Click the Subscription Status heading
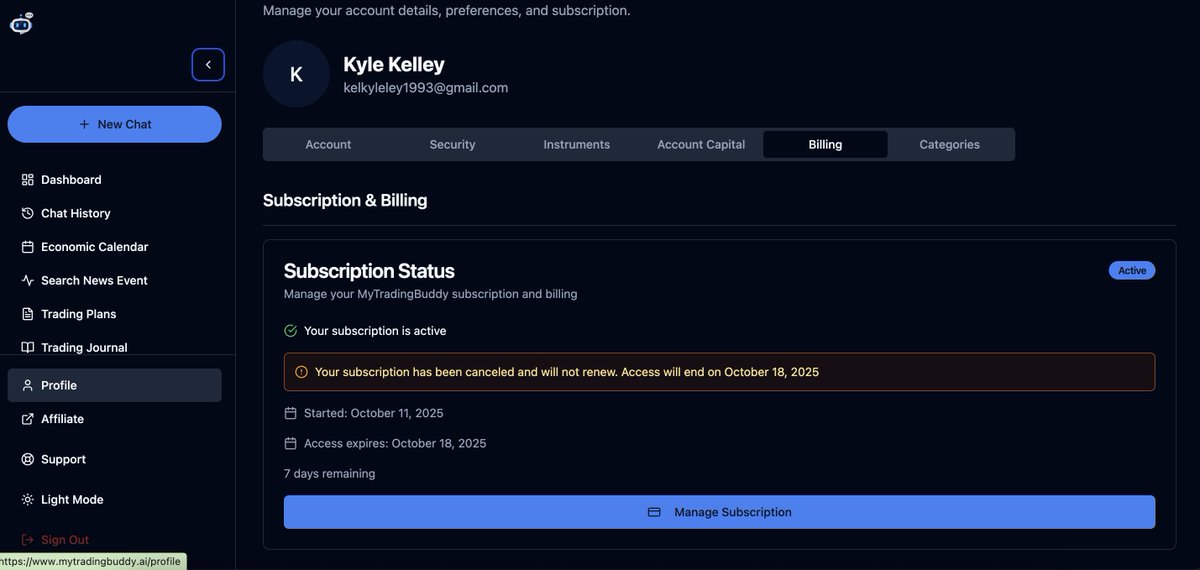Viewport: 1200px width, 570px height. 369,271
